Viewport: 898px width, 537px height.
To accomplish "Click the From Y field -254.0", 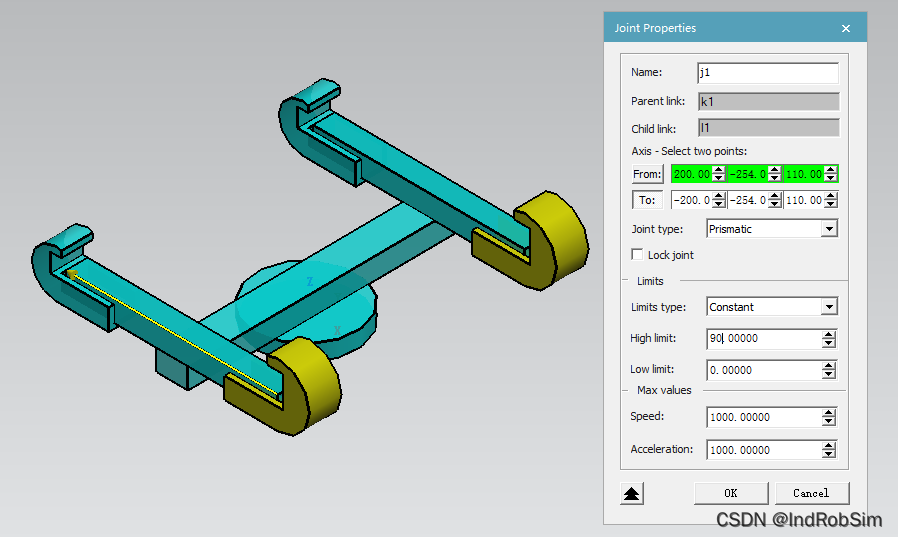I will [x=748, y=173].
